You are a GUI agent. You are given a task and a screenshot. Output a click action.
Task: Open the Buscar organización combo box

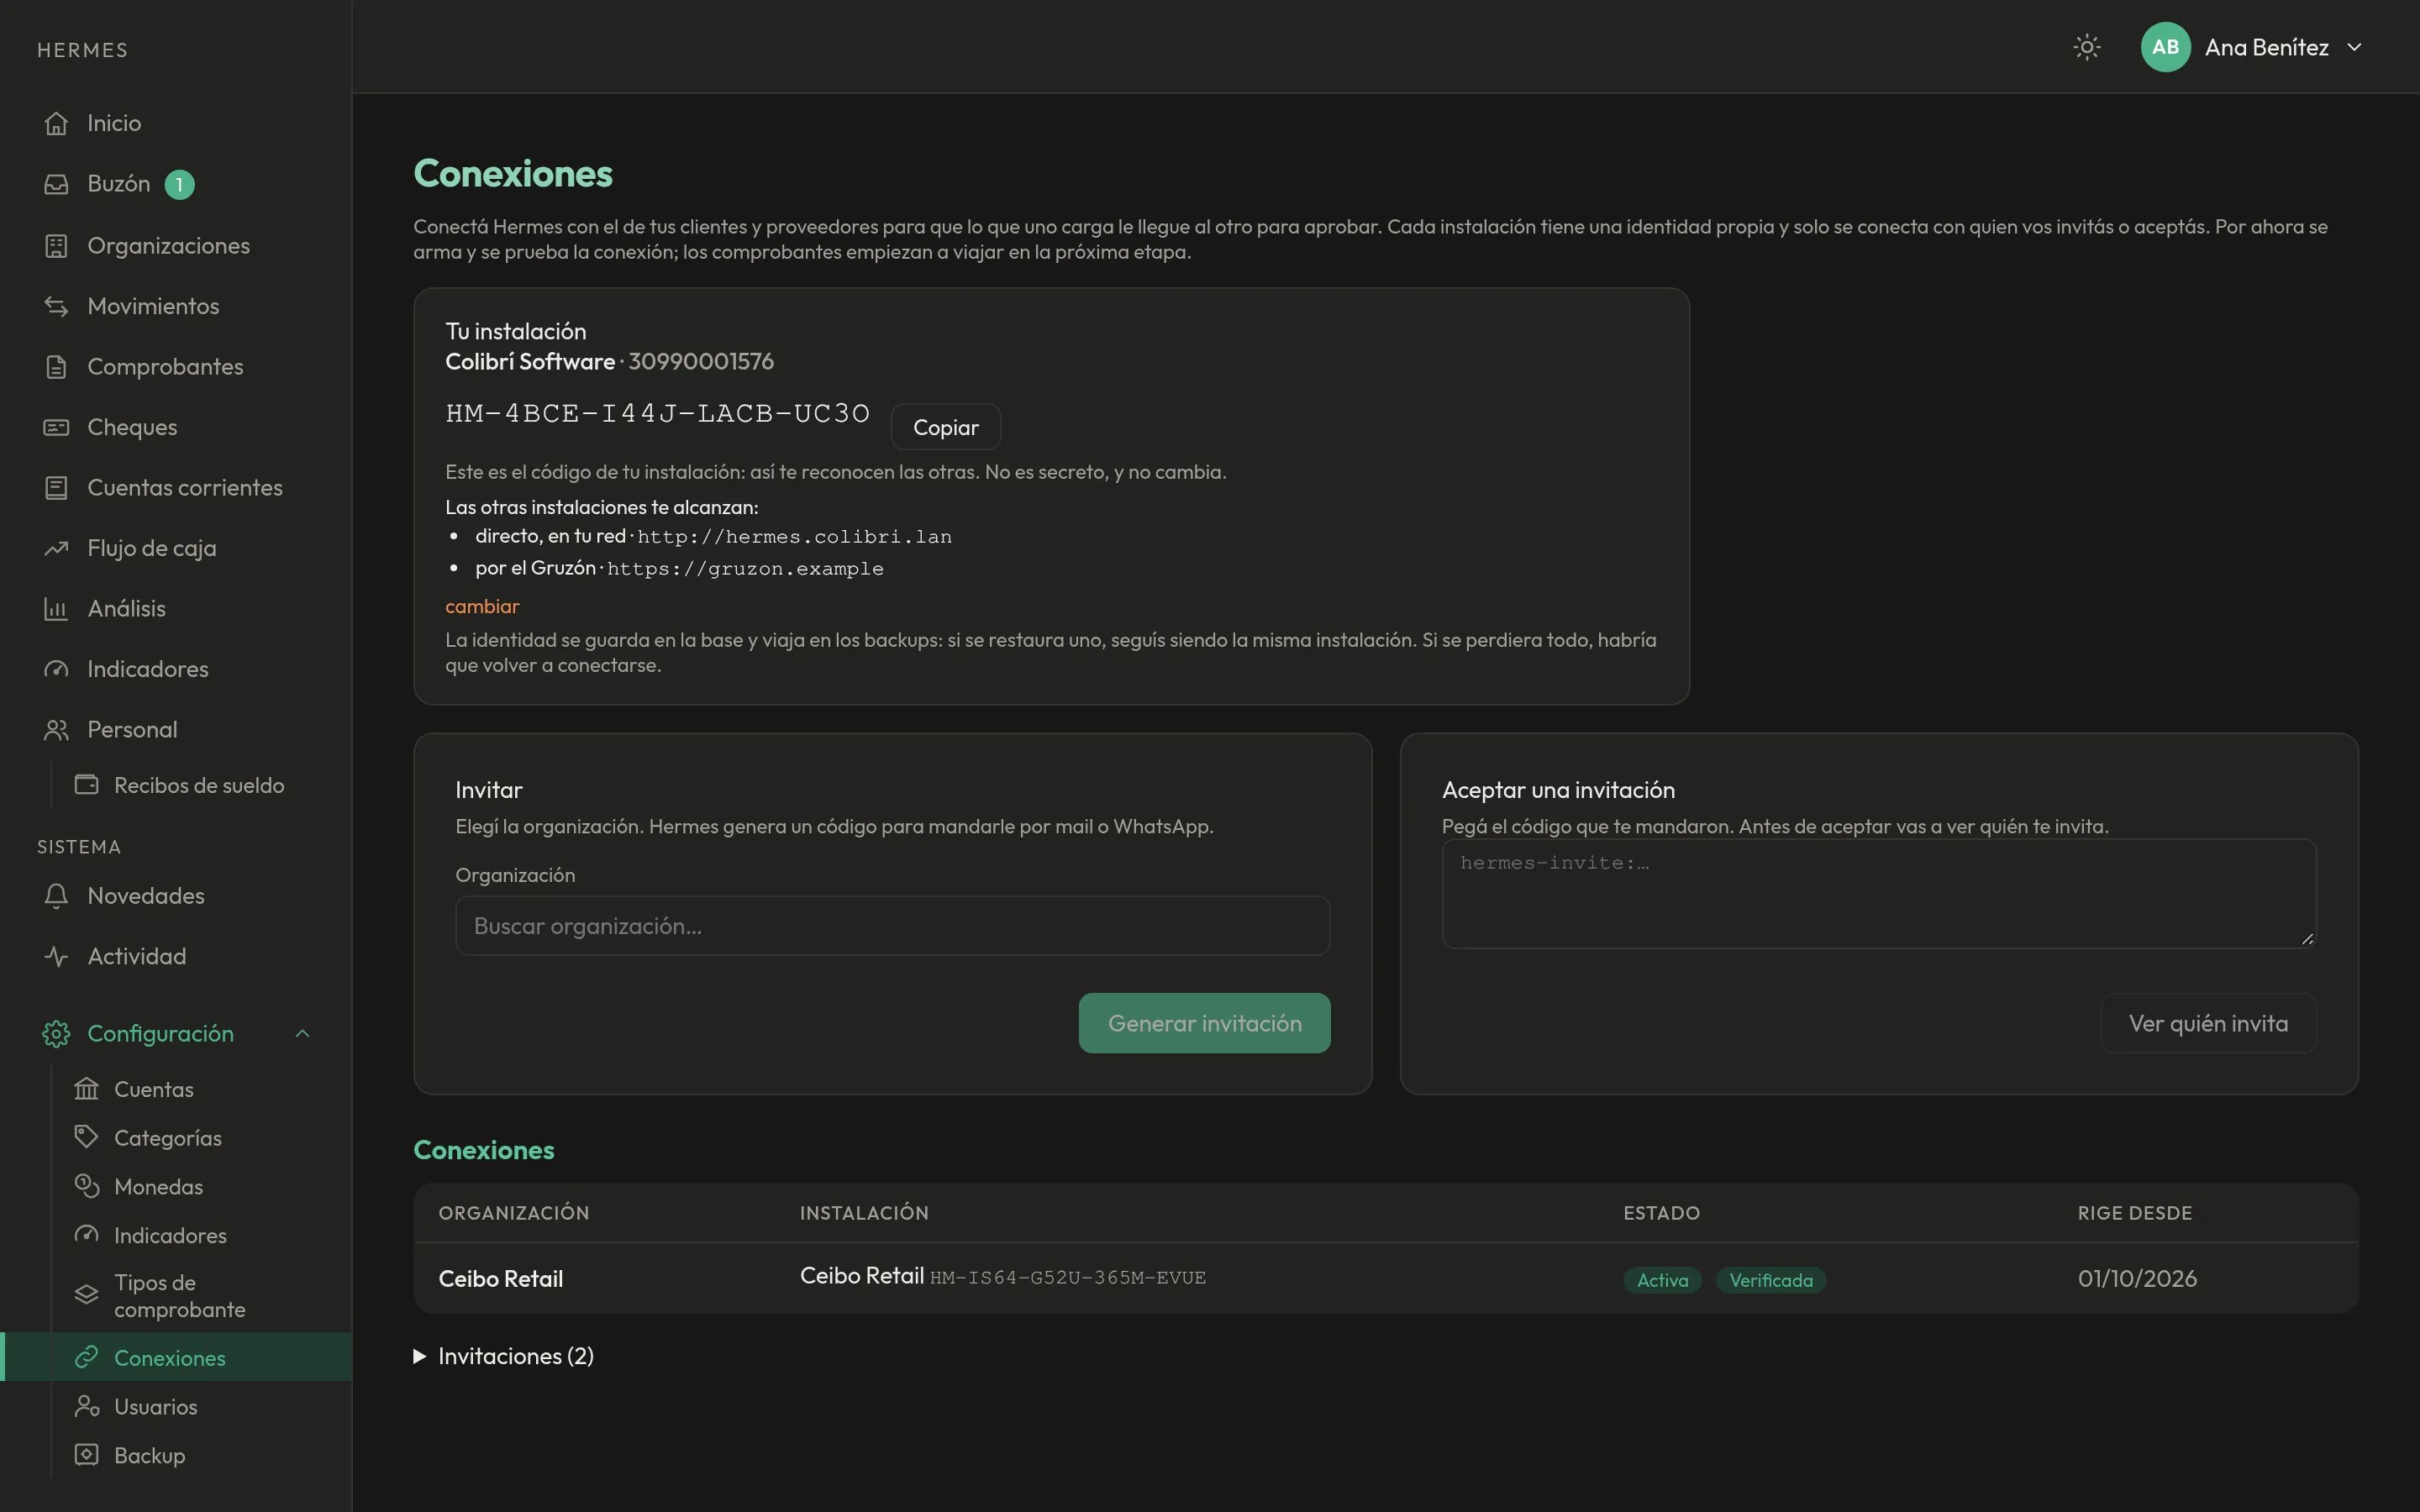[892, 926]
